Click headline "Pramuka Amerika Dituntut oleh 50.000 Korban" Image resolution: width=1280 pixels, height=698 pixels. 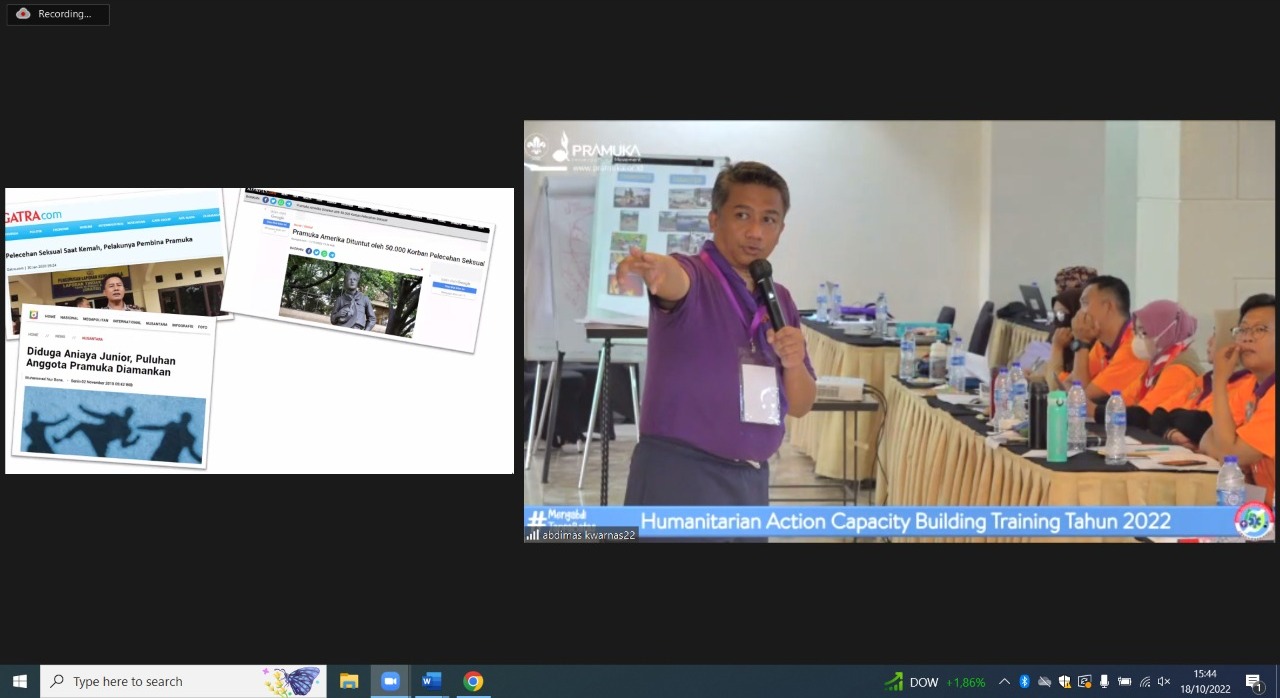click(x=388, y=247)
